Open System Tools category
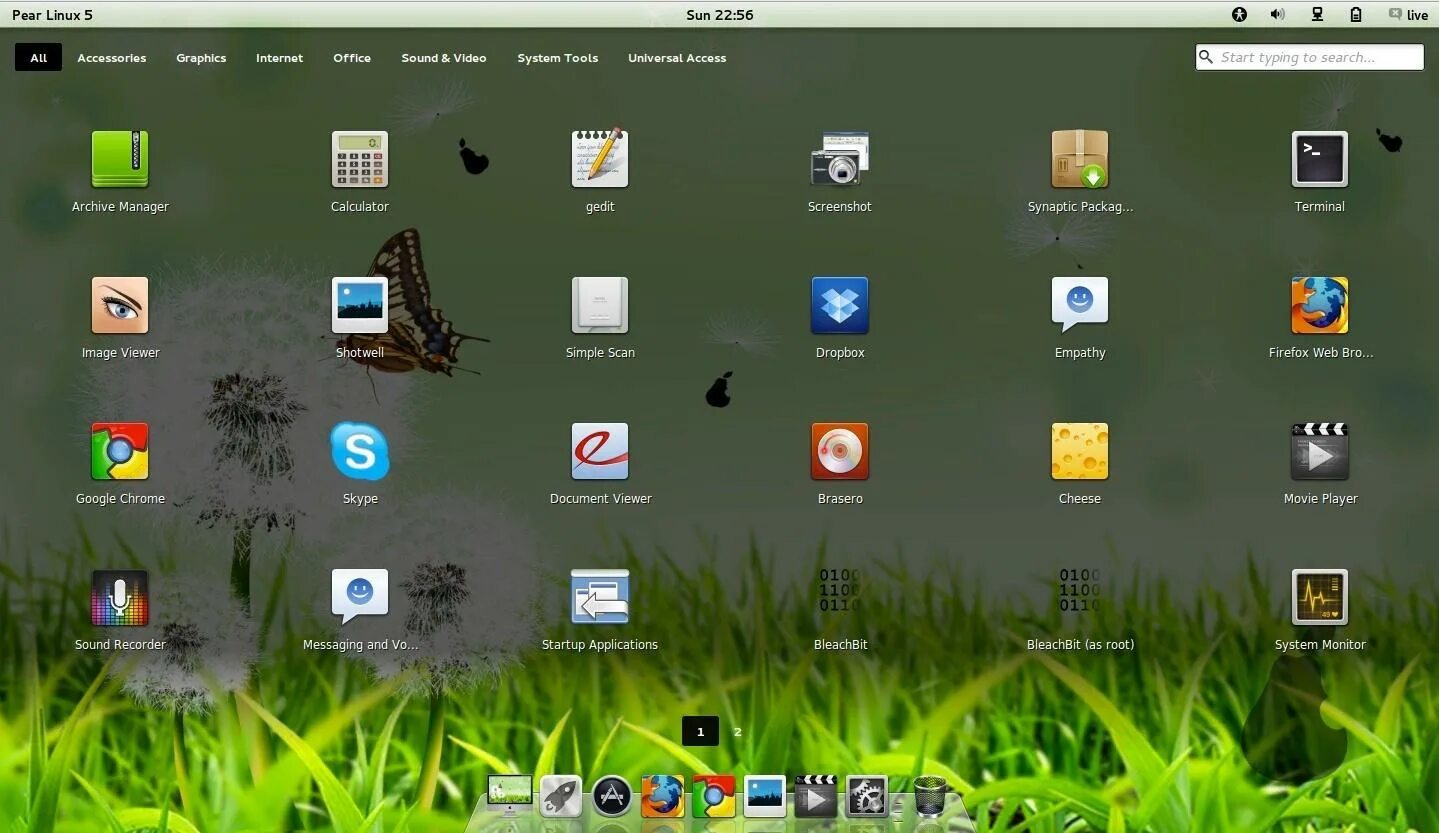 click(x=557, y=57)
